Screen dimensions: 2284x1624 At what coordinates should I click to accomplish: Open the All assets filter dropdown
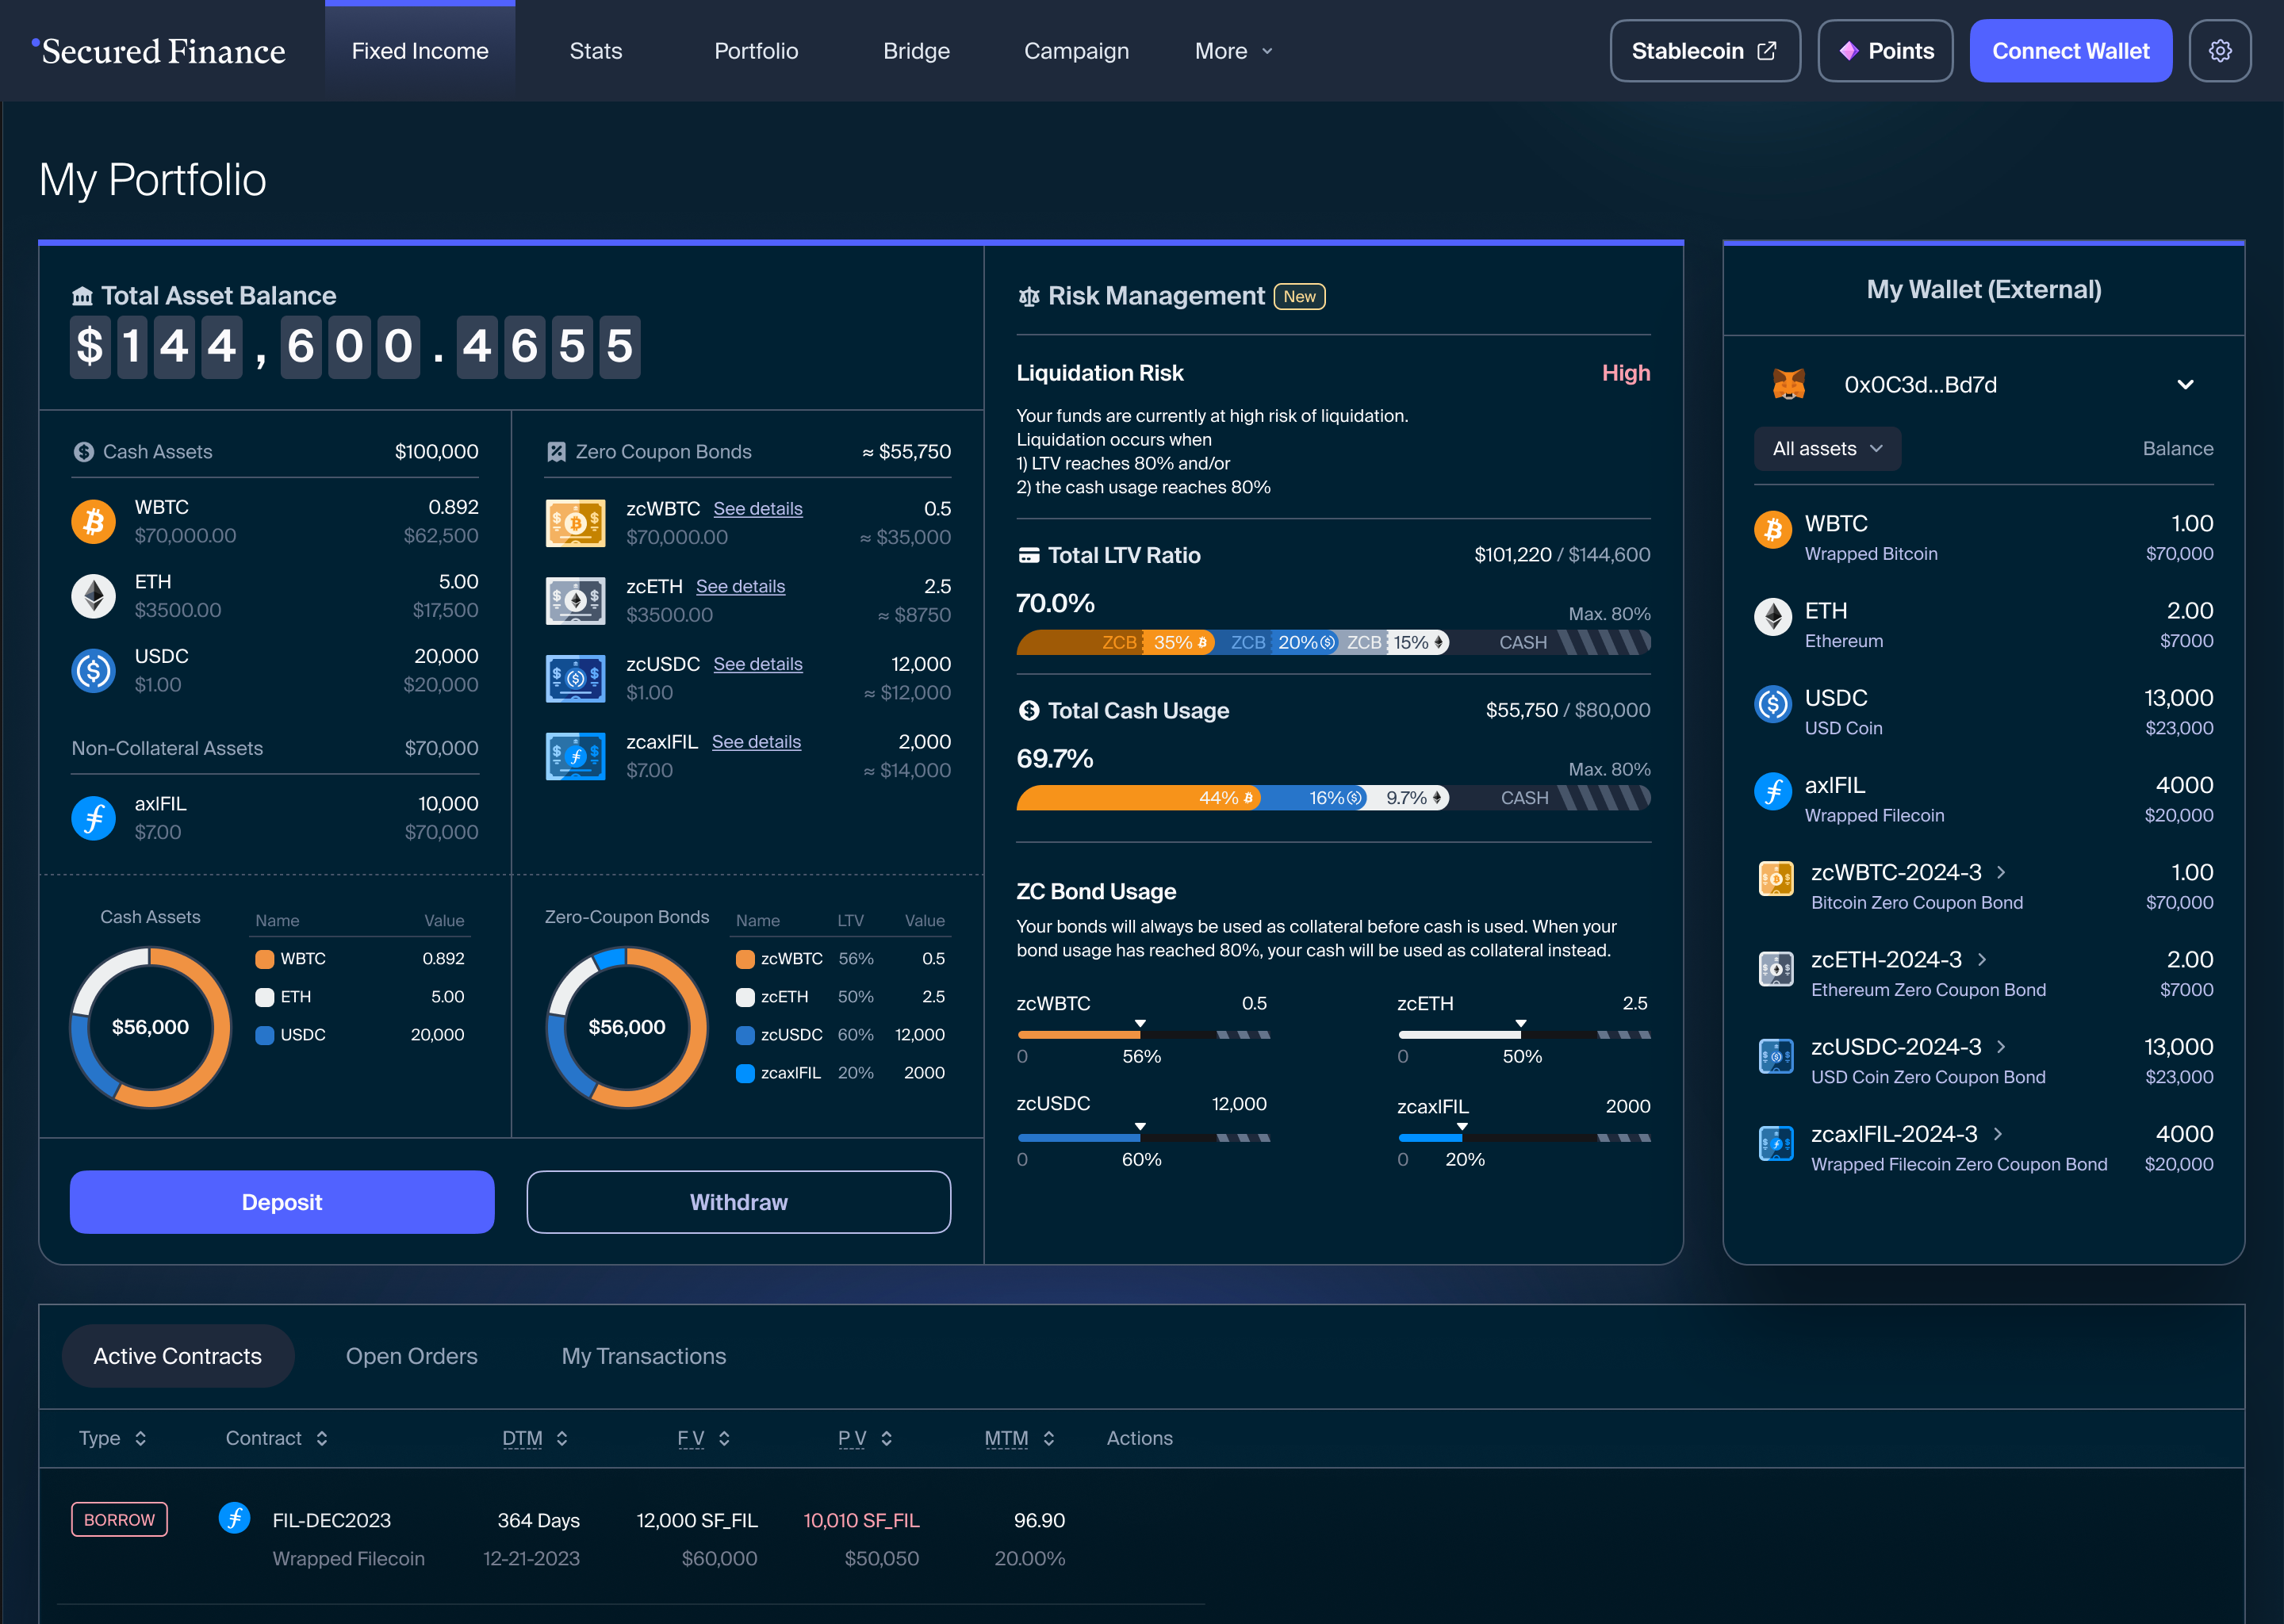pos(1827,449)
